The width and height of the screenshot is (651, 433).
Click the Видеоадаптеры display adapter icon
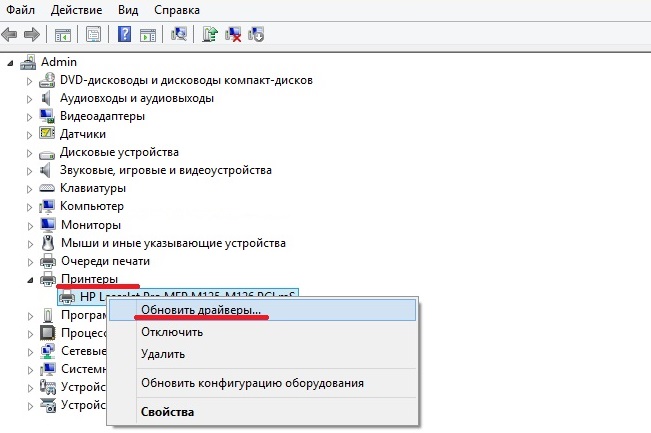tap(47, 116)
